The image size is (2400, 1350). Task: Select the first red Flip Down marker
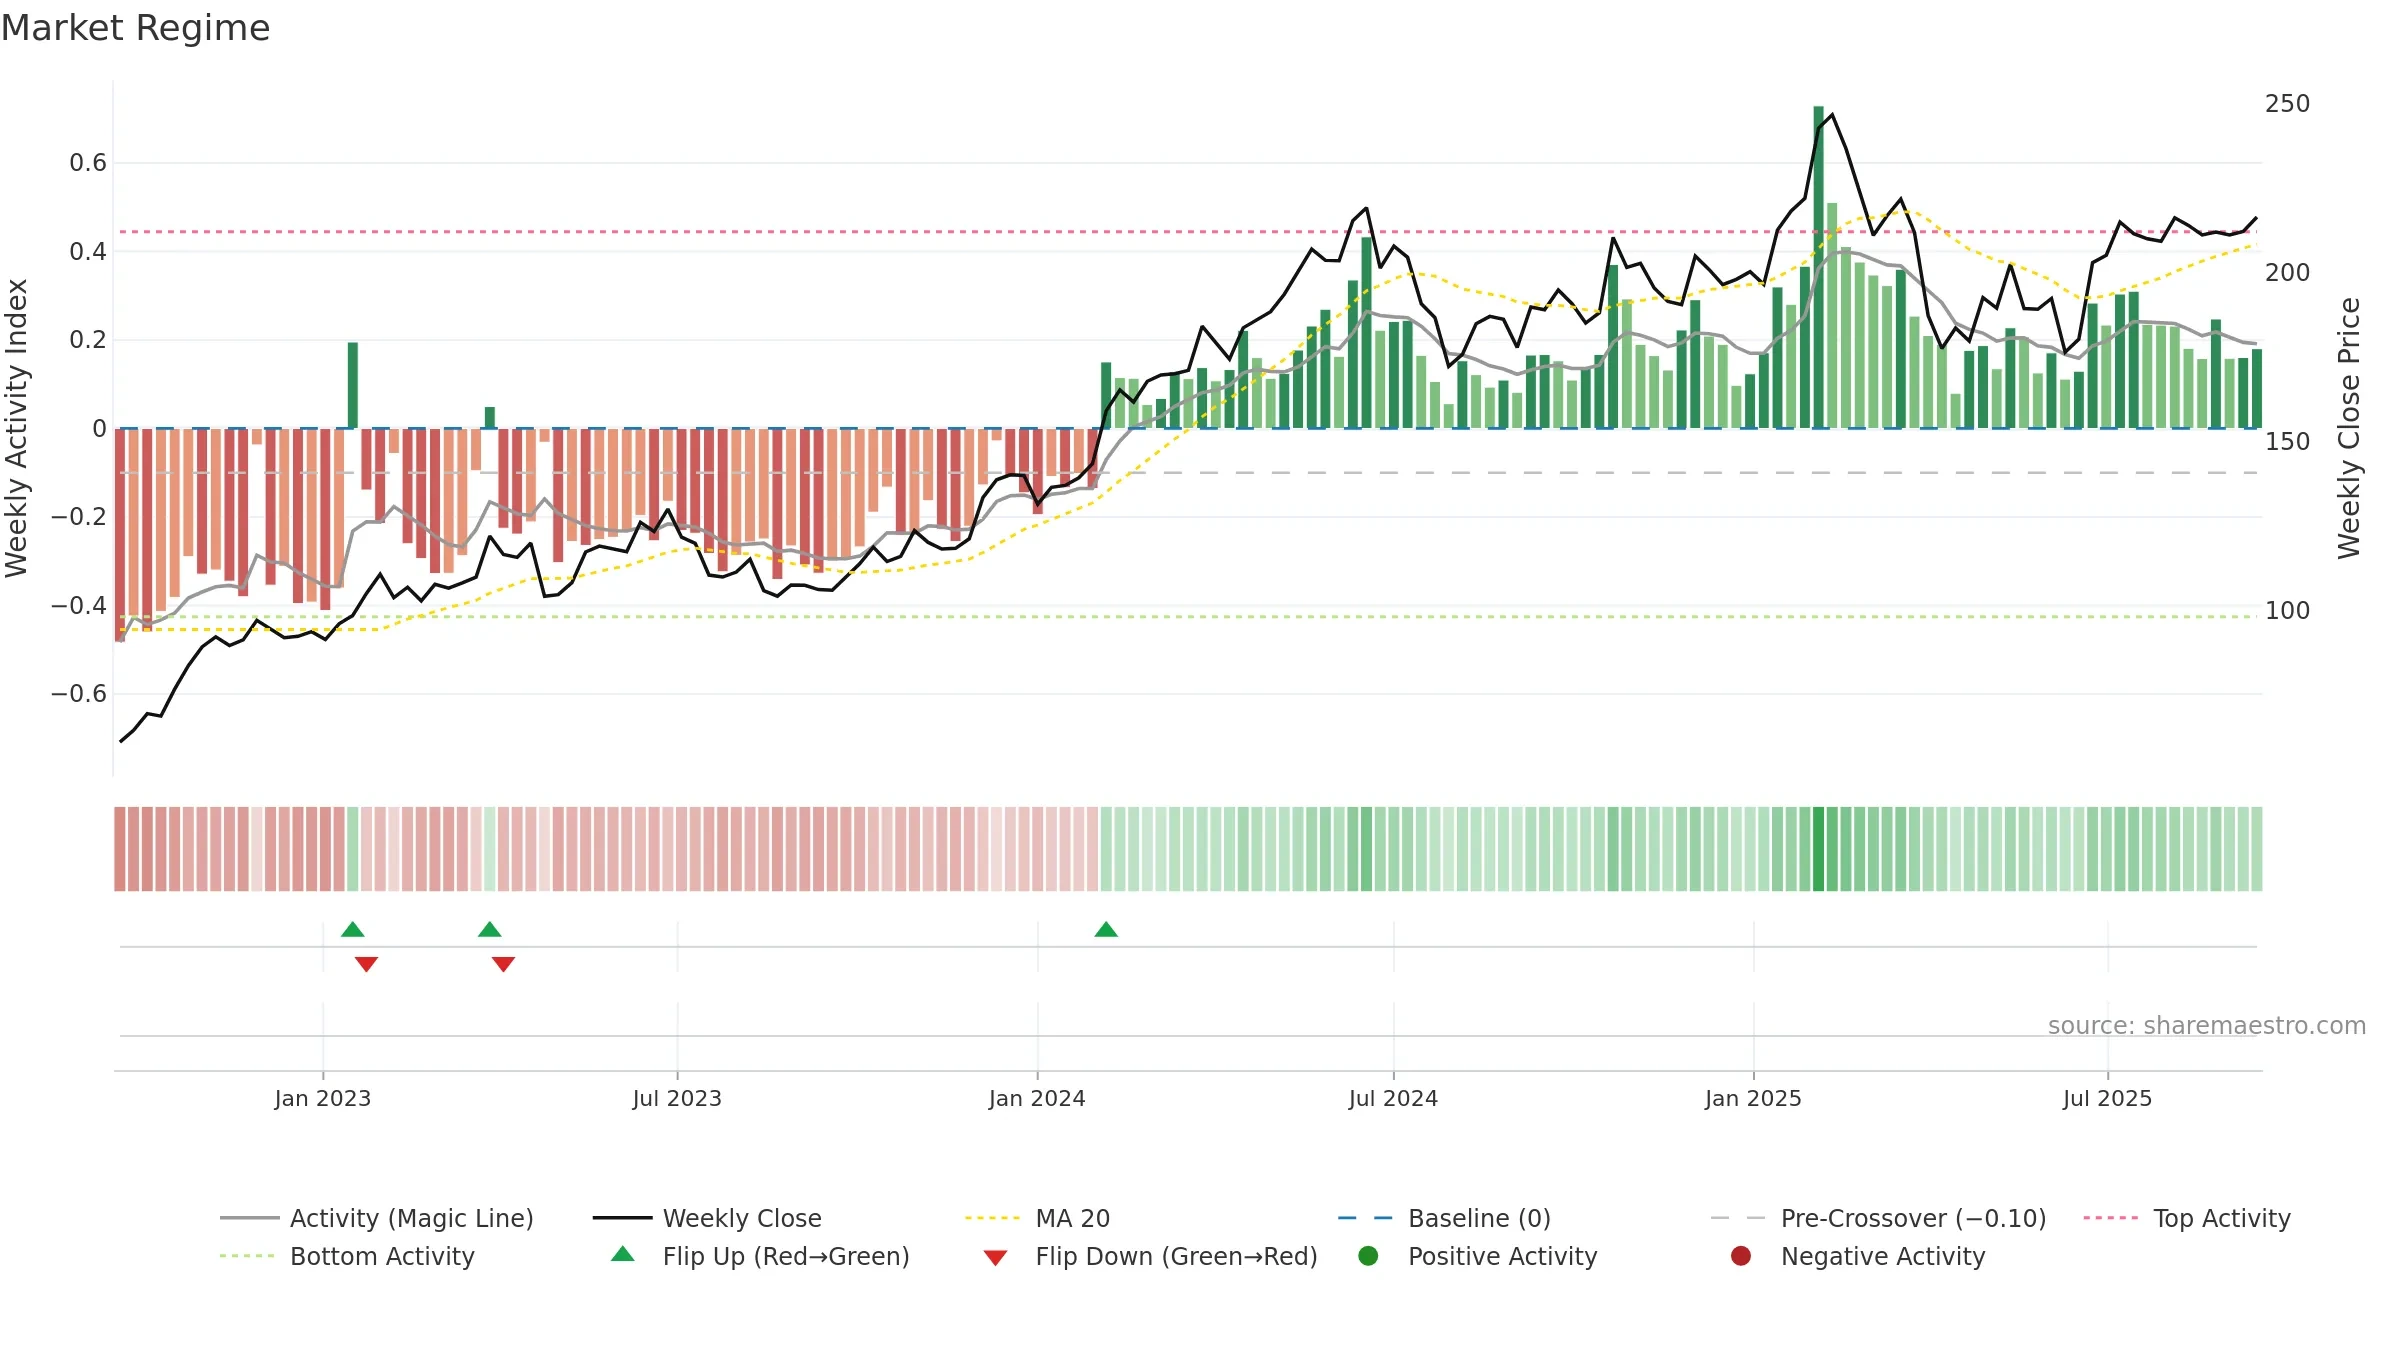point(366,964)
